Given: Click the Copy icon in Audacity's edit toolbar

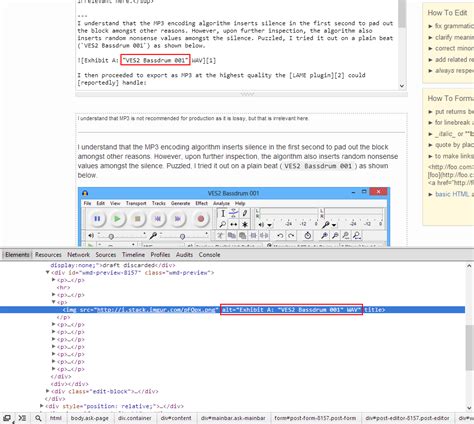Looking at the screenshot, I should click(x=231, y=236).
